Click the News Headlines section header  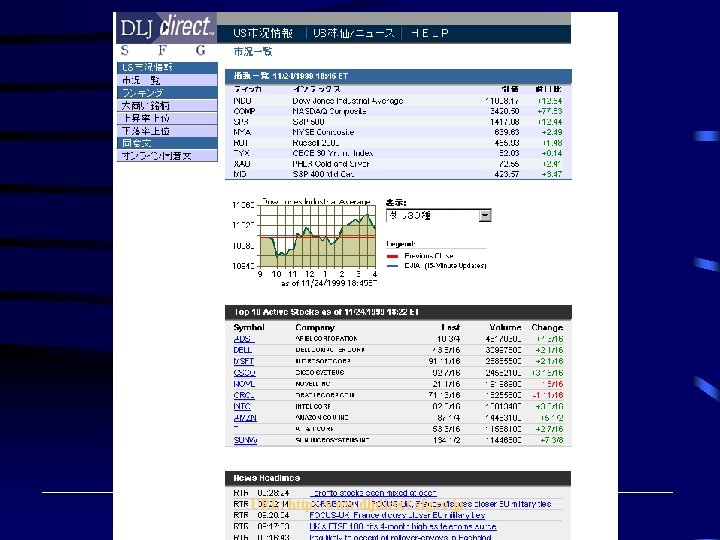(398, 478)
